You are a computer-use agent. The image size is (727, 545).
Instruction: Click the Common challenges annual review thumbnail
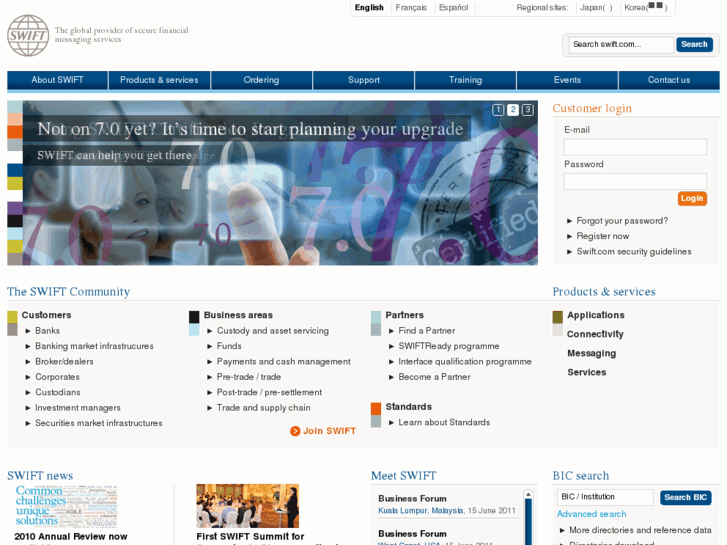[x=66, y=506]
